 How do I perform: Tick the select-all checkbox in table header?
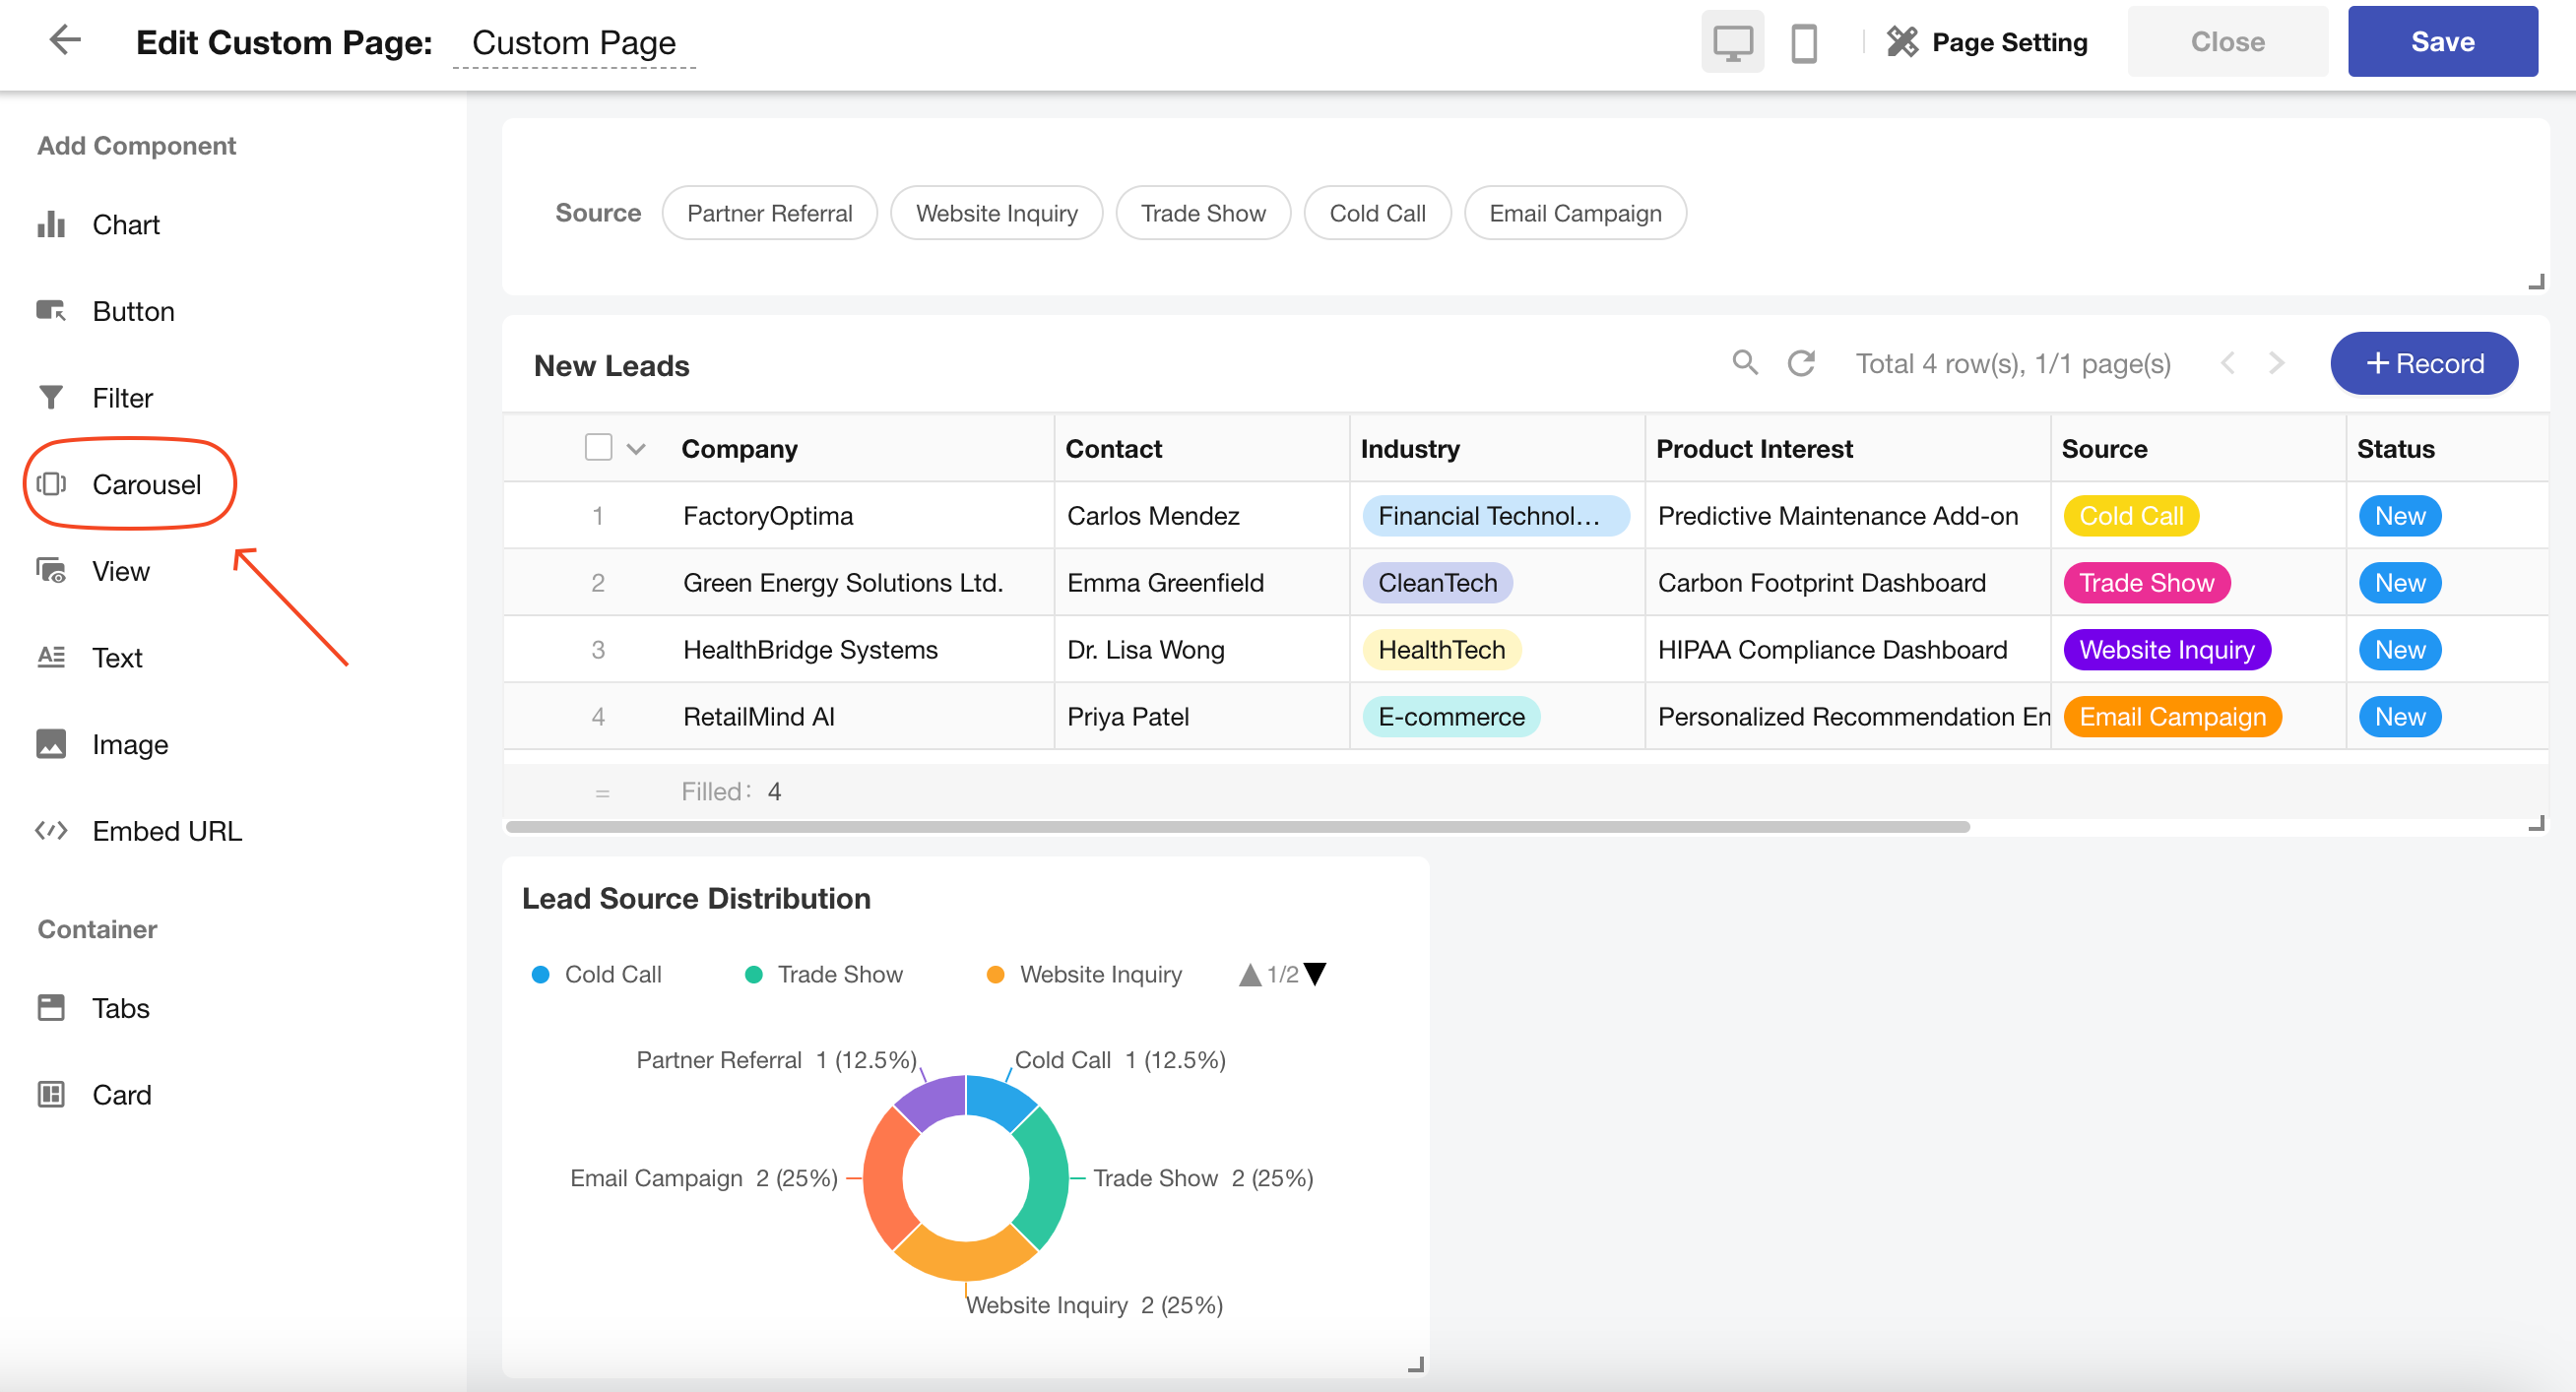(x=598, y=447)
